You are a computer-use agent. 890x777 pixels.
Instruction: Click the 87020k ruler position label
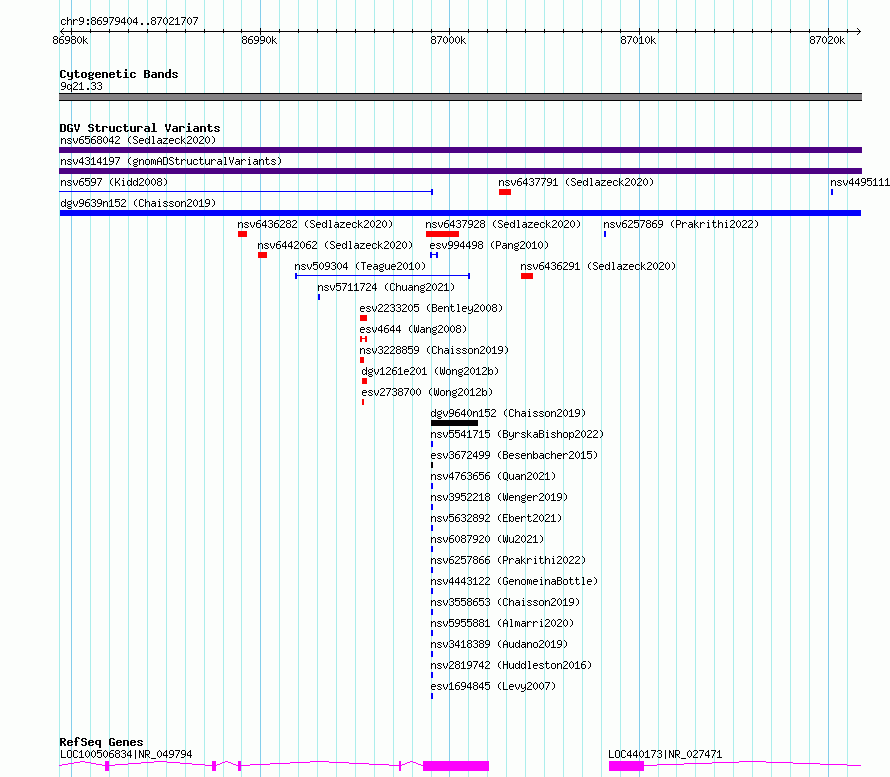pos(827,40)
